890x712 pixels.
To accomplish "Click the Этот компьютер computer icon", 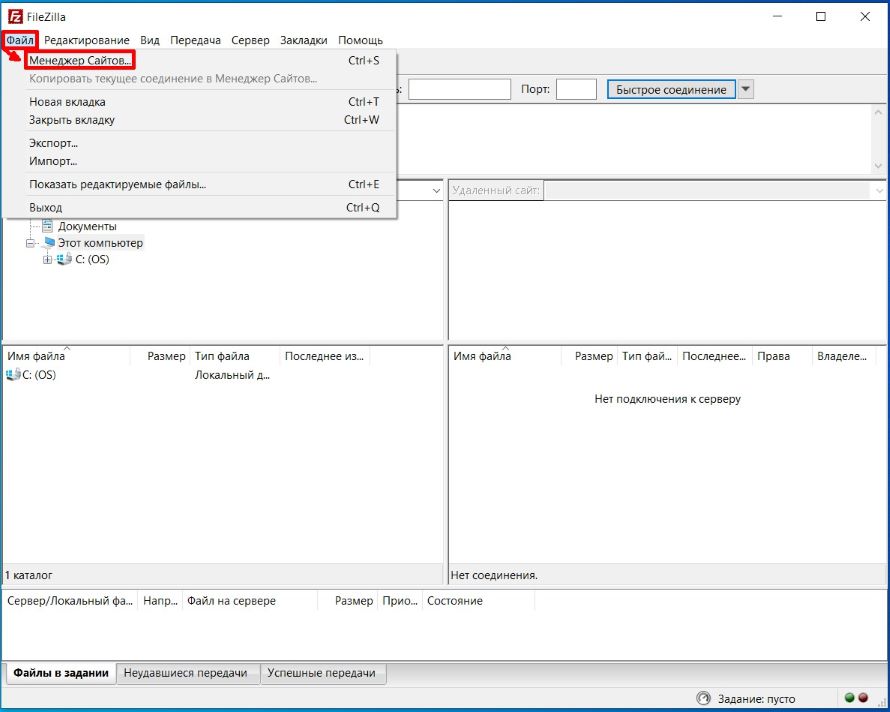I will [49, 243].
